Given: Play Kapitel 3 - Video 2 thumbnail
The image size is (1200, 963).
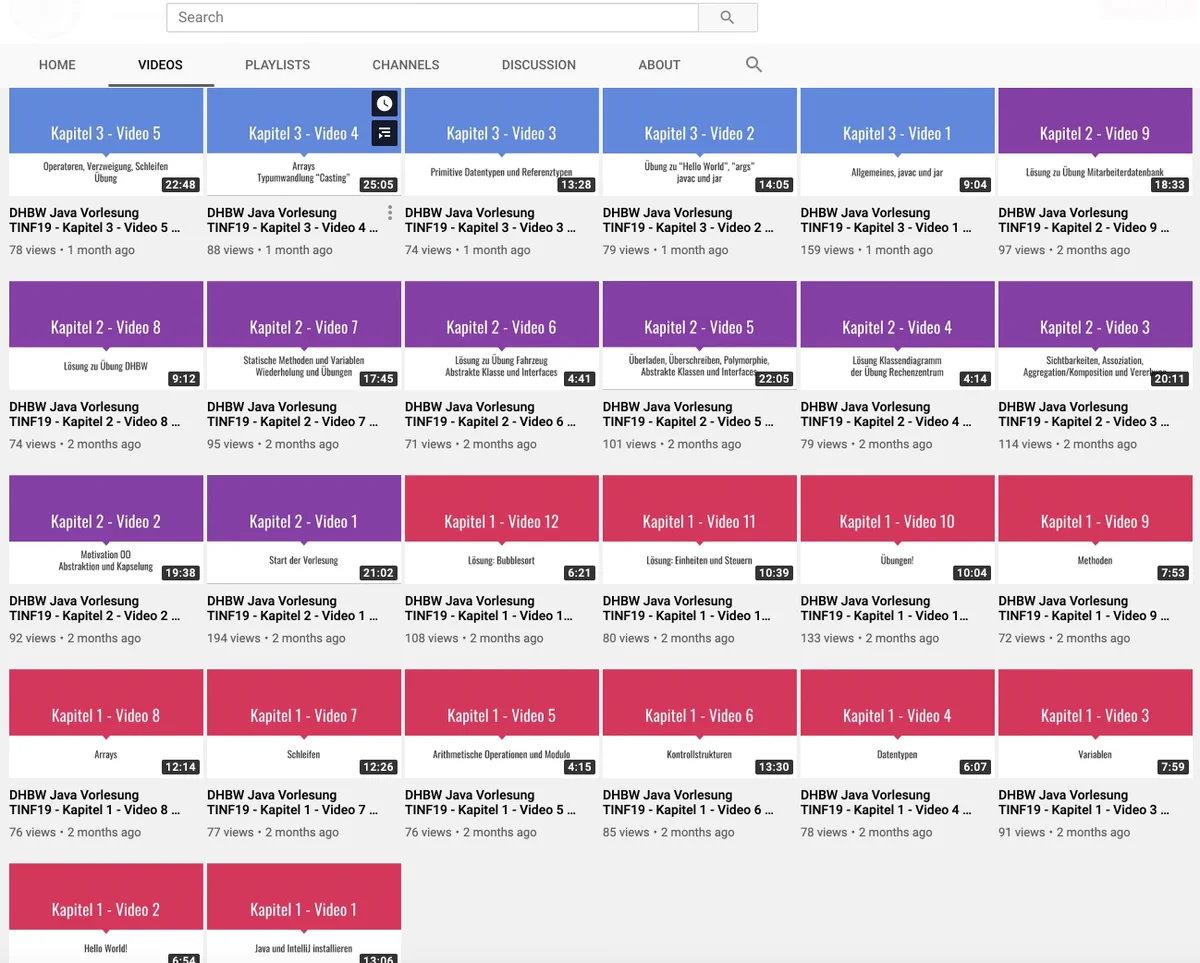Looking at the screenshot, I should tap(700, 142).
